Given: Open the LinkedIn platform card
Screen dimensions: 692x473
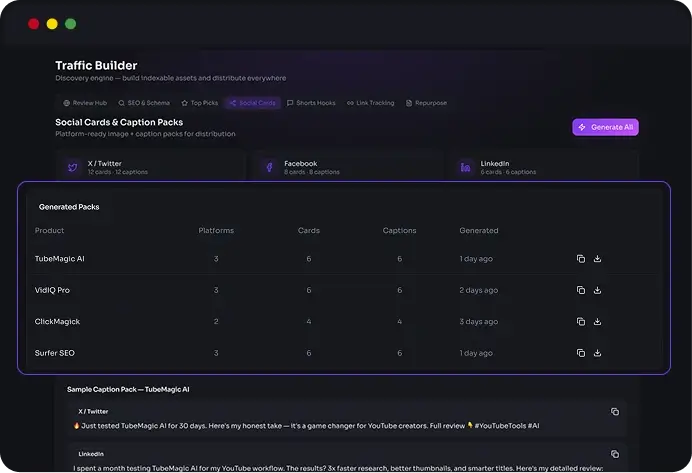Looking at the screenshot, I should pyautogui.click(x=544, y=166).
